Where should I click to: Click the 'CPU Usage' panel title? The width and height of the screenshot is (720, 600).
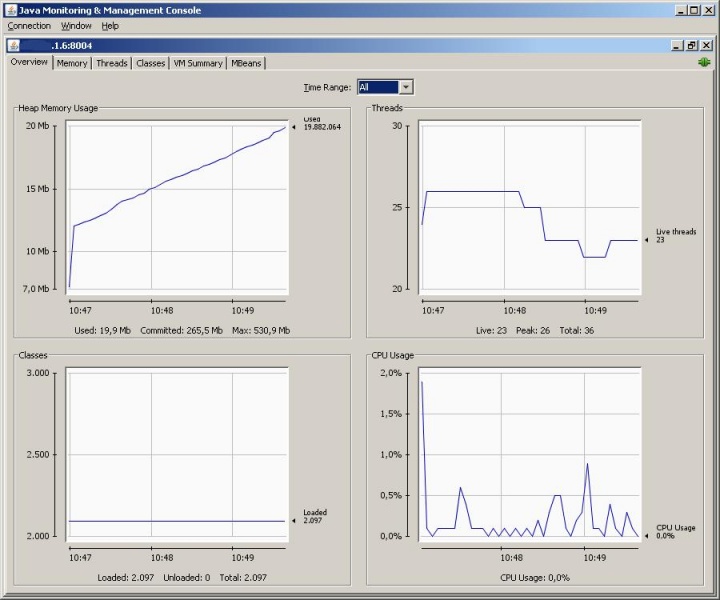tap(393, 355)
